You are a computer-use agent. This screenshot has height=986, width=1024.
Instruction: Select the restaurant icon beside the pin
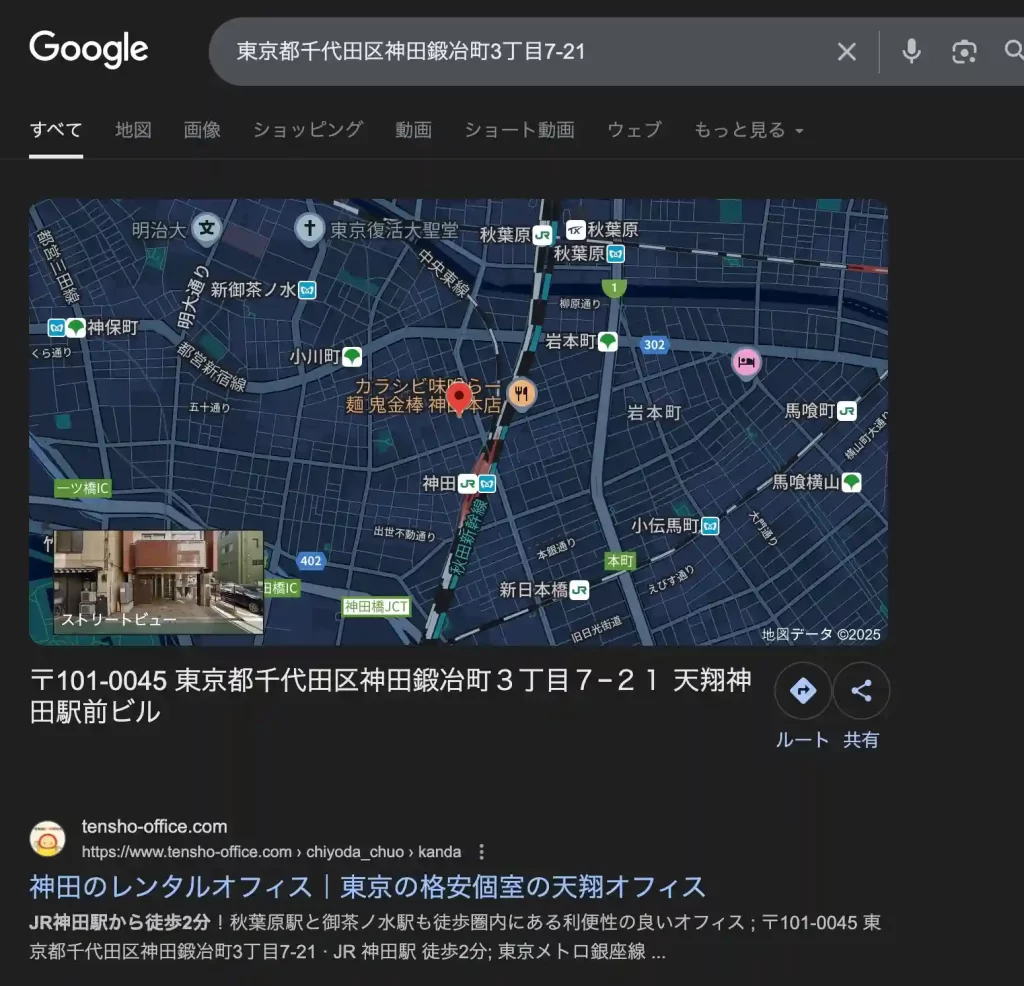(521, 392)
